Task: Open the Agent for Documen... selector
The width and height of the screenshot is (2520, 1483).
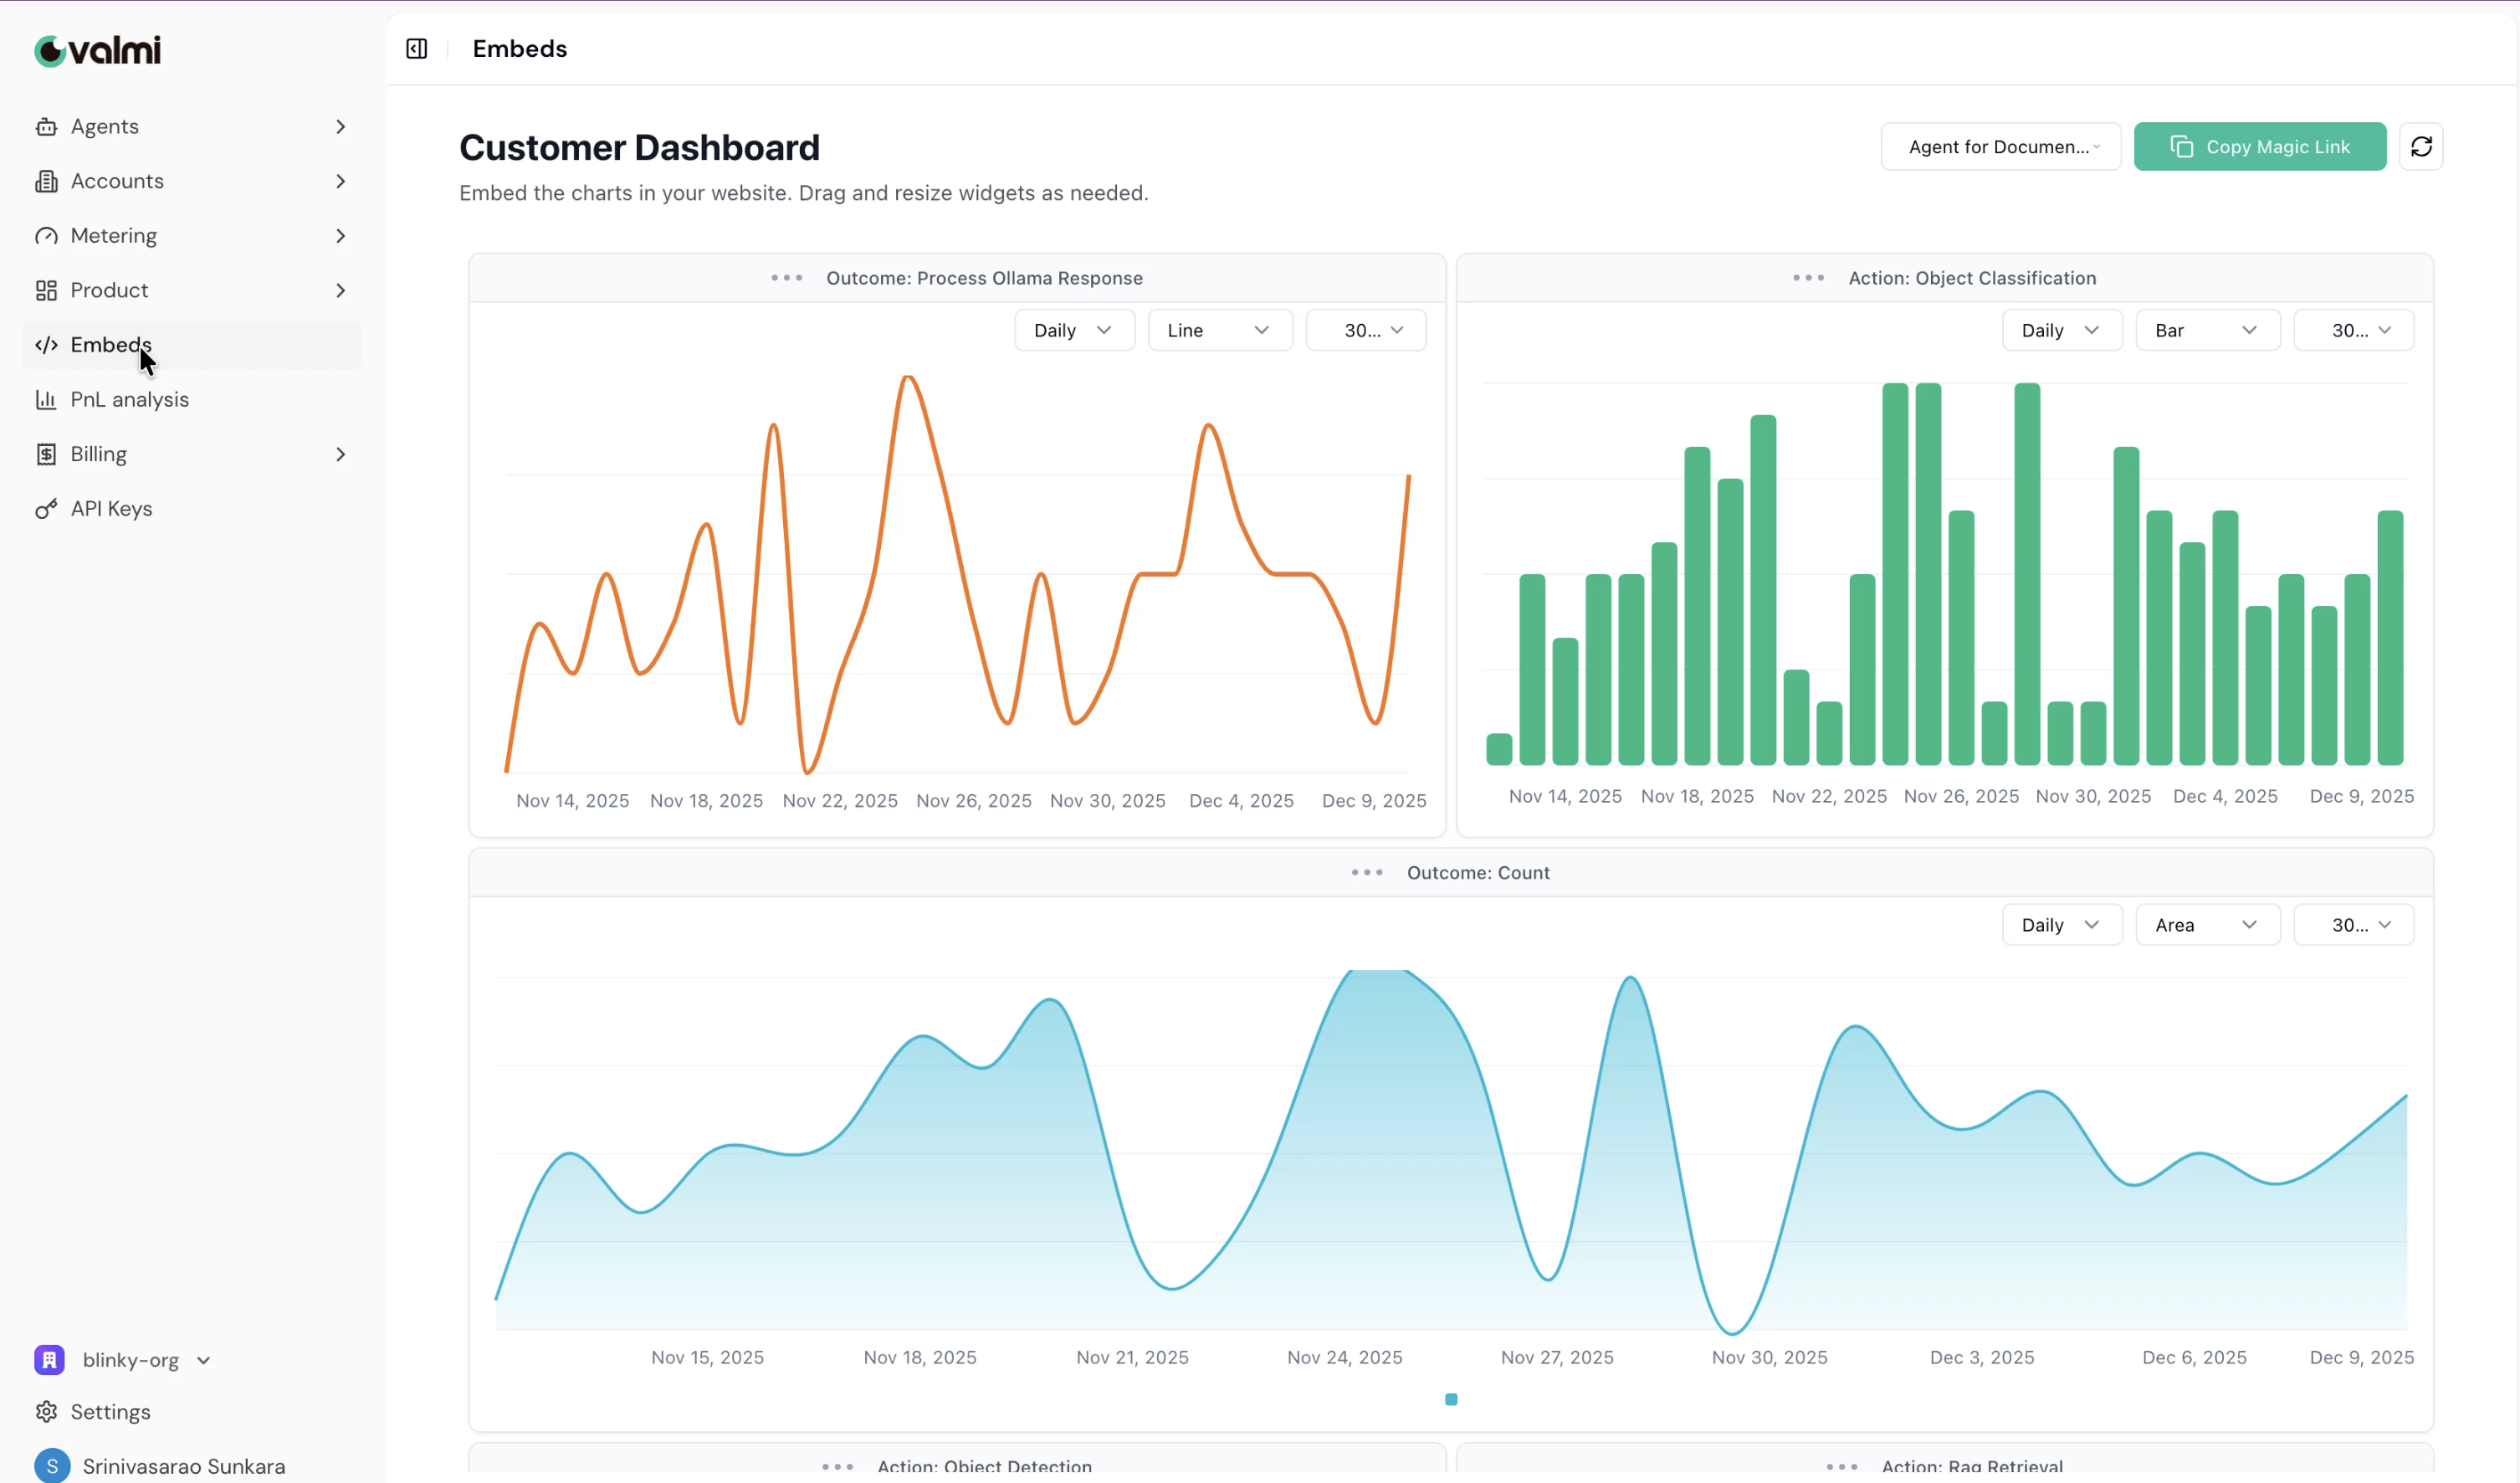Action: 2000,146
